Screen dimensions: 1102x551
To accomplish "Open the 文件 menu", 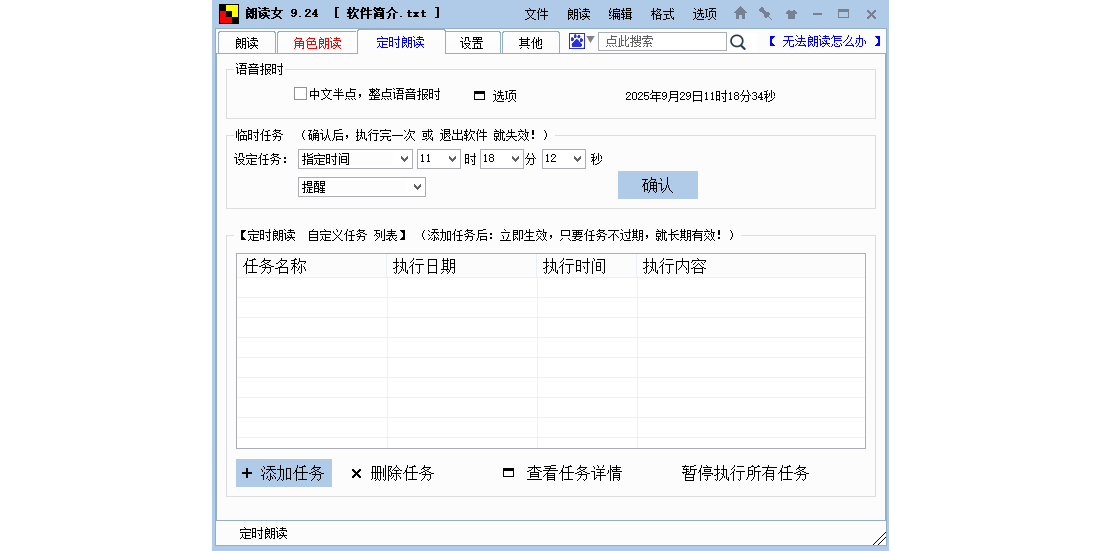I will click(x=537, y=14).
